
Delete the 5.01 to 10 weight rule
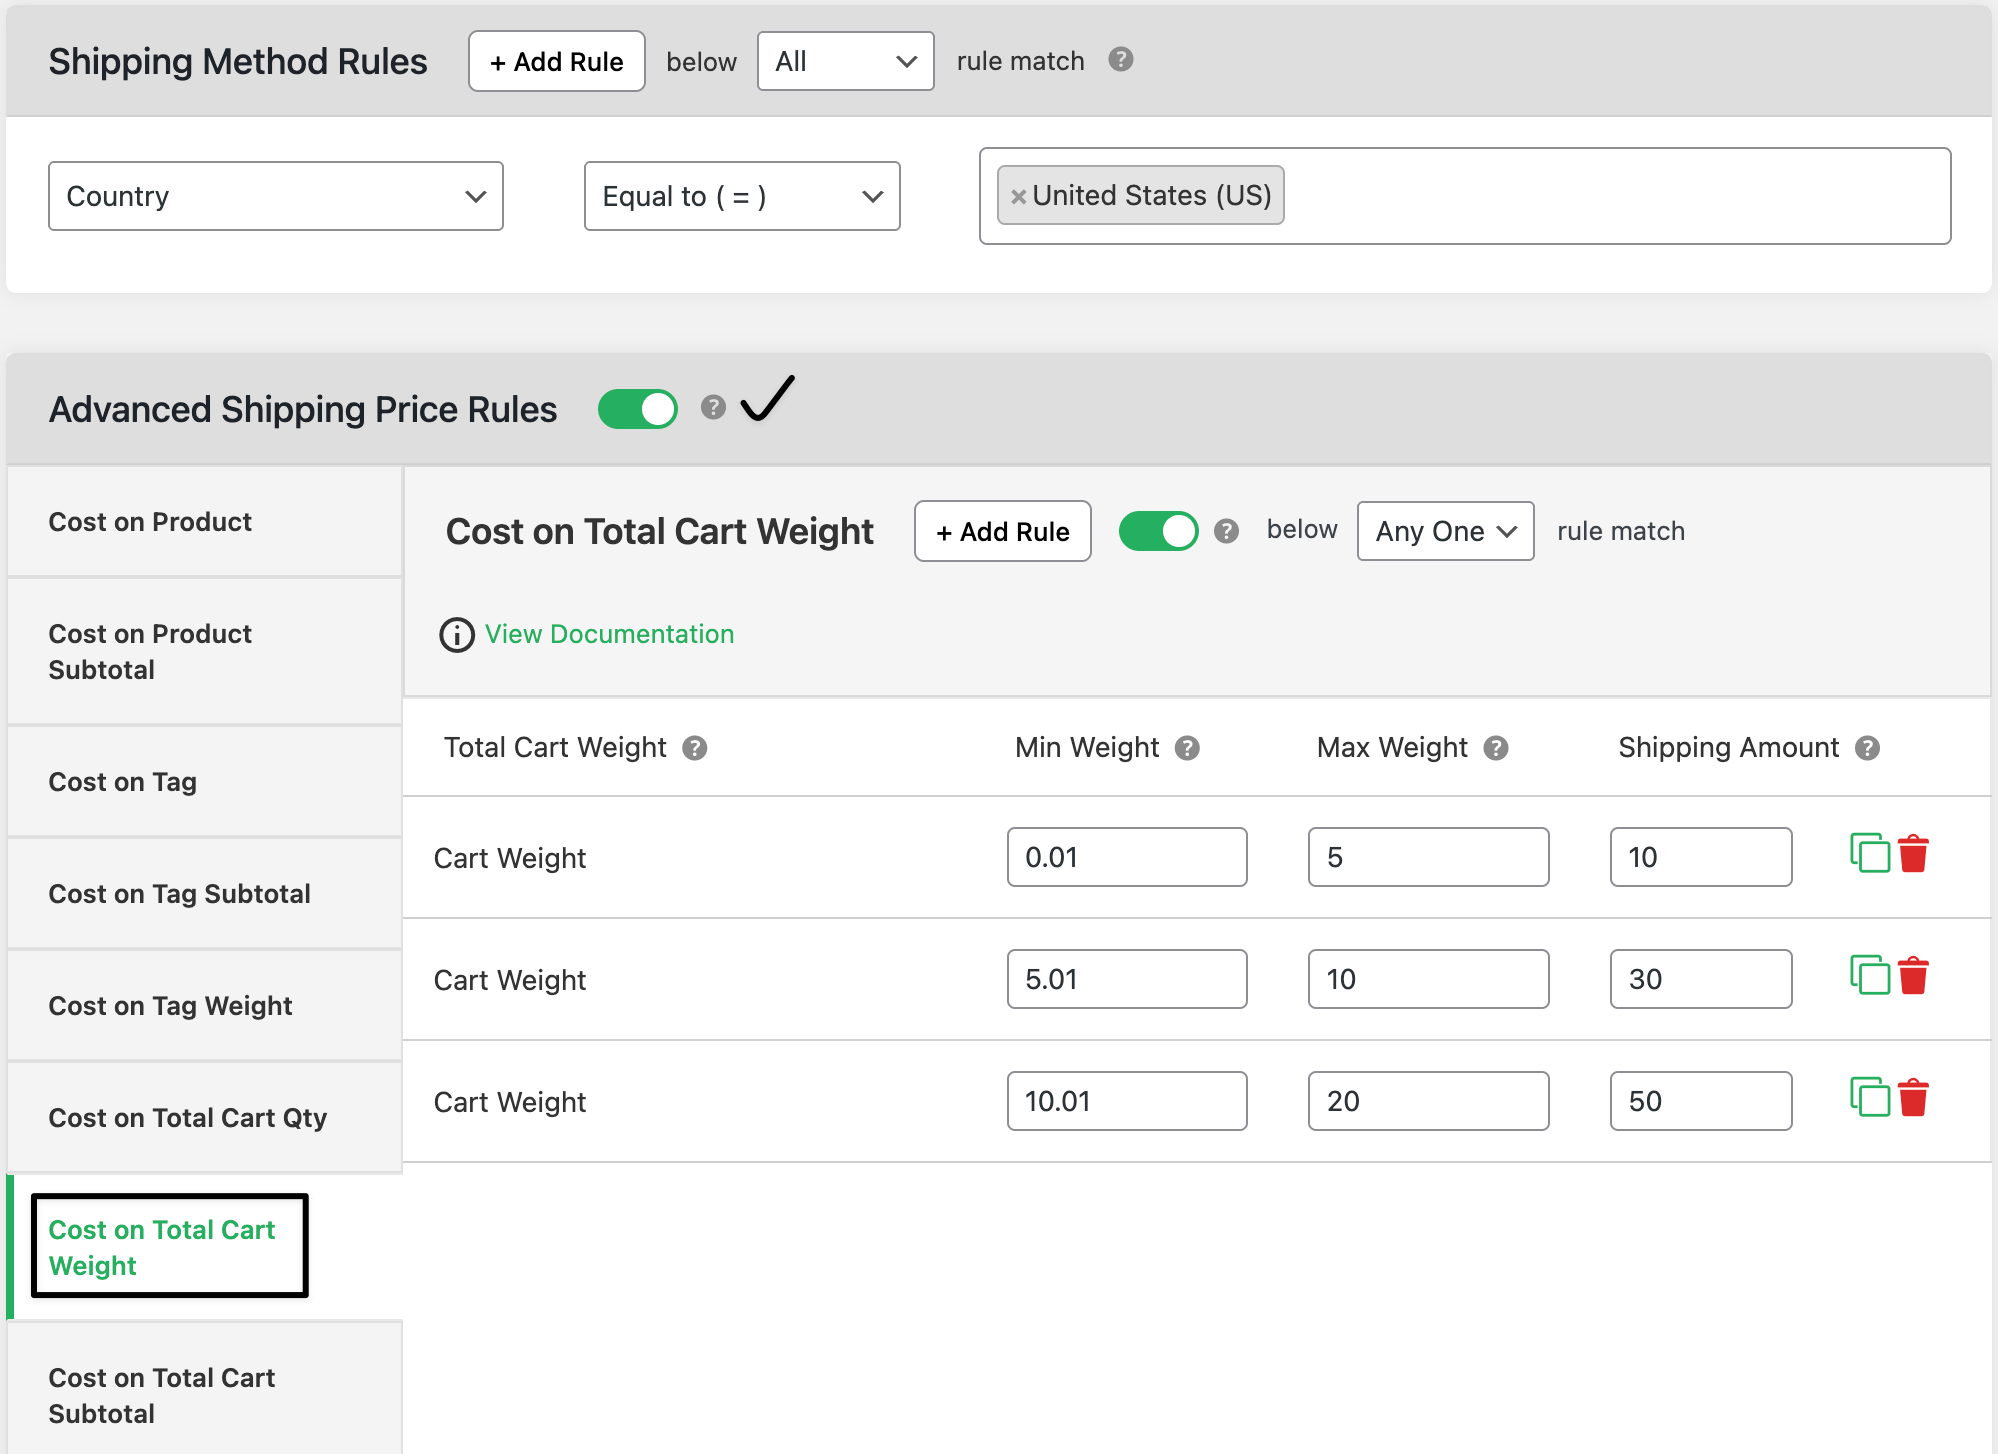click(1913, 977)
